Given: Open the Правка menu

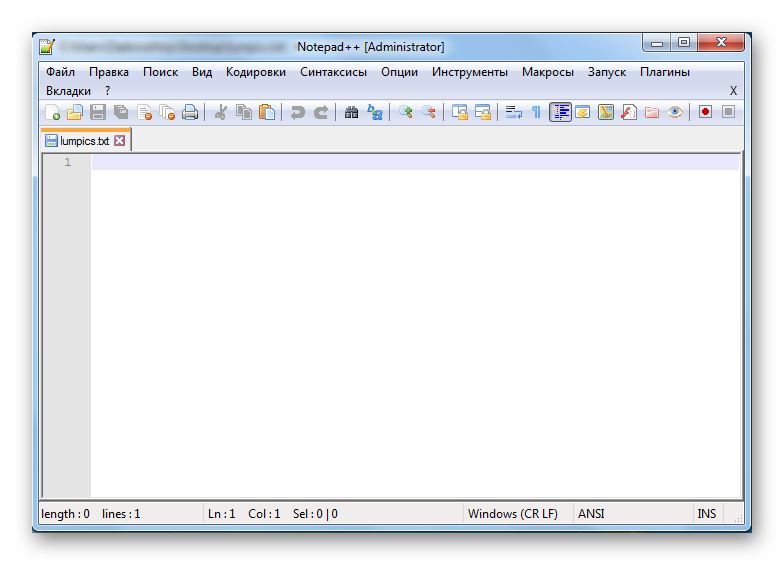Looking at the screenshot, I should (x=108, y=72).
